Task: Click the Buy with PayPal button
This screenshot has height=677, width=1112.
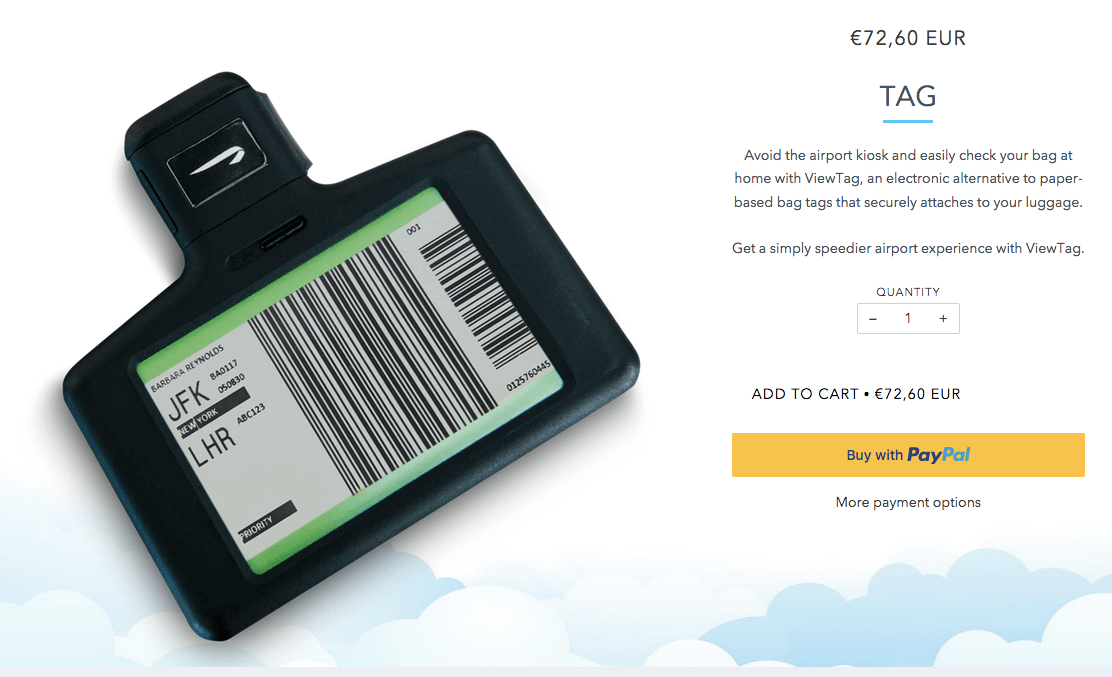Action: pyautogui.click(x=908, y=454)
